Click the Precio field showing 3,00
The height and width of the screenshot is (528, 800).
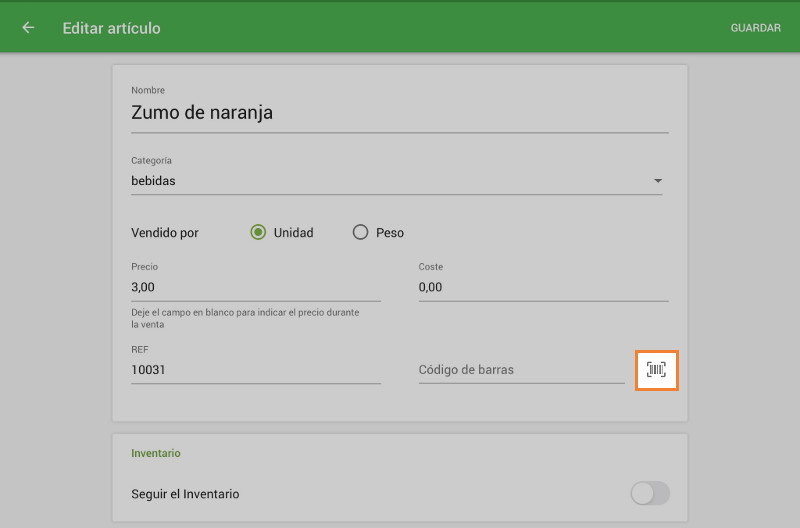(x=255, y=287)
